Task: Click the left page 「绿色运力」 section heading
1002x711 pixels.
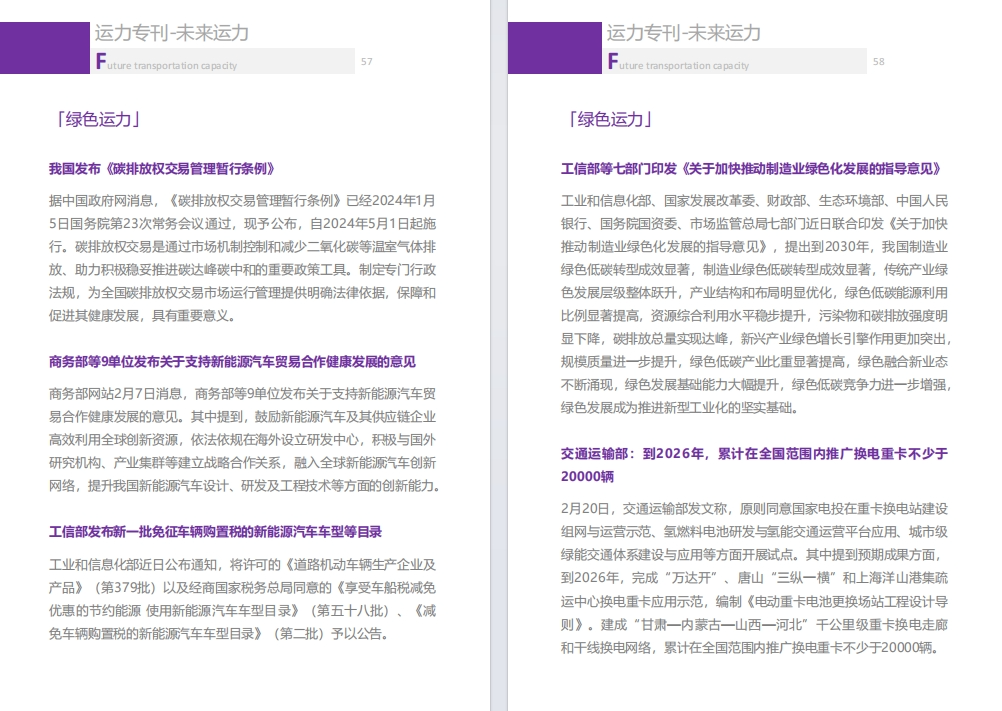Action: pyautogui.click(x=98, y=119)
